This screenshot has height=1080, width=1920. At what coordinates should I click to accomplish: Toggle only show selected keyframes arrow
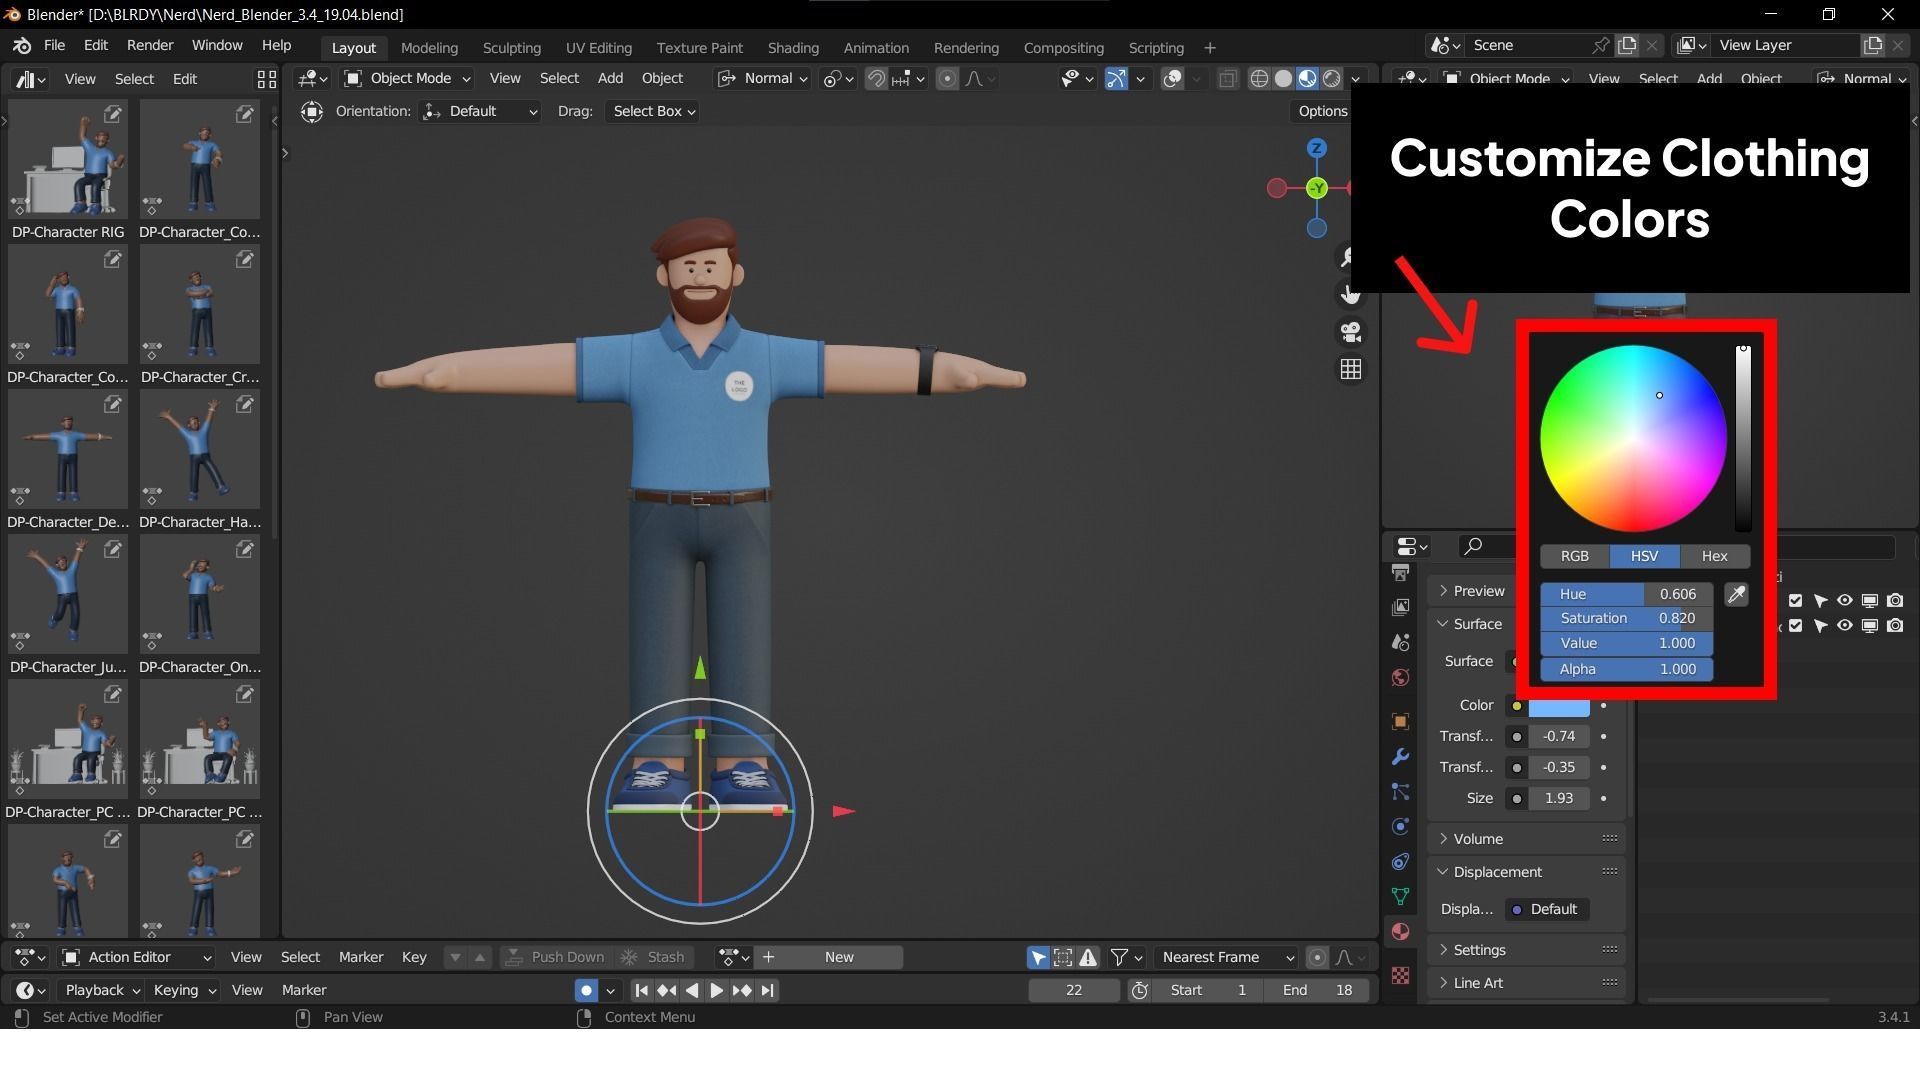pyautogui.click(x=1038, y=958)
